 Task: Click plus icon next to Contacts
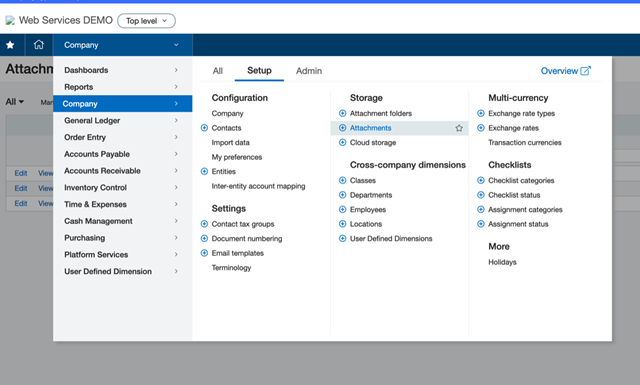[204, 128]
